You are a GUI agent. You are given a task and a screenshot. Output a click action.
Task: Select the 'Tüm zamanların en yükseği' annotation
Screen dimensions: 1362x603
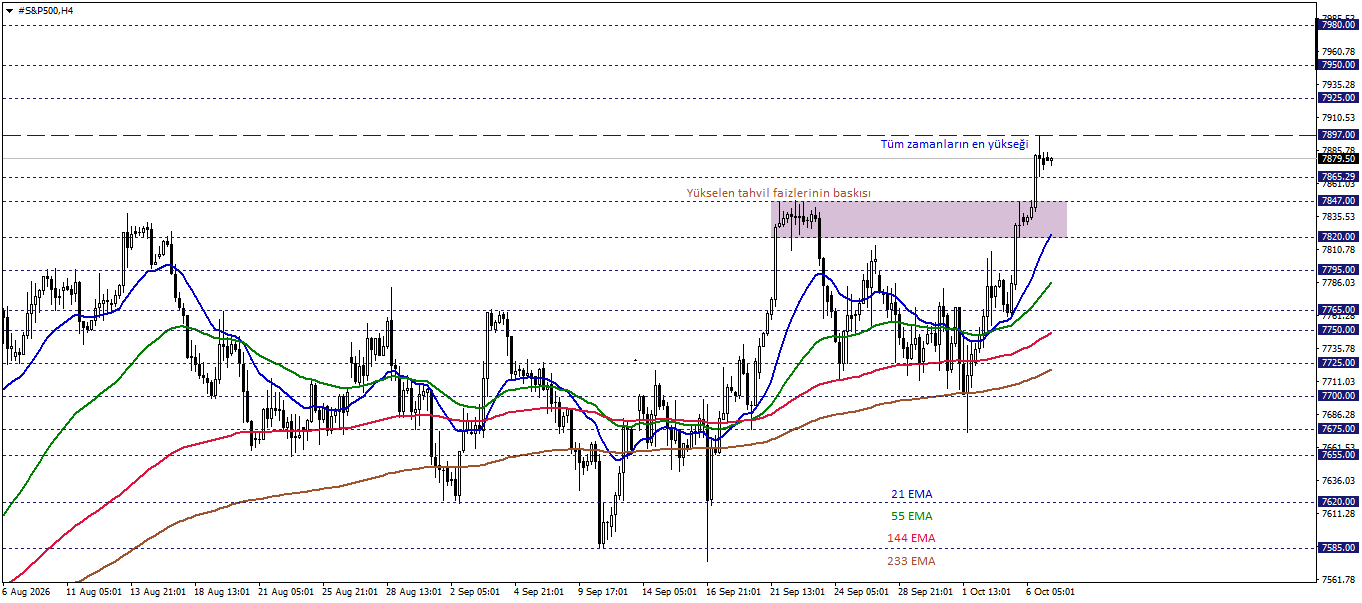pos(954,144)
